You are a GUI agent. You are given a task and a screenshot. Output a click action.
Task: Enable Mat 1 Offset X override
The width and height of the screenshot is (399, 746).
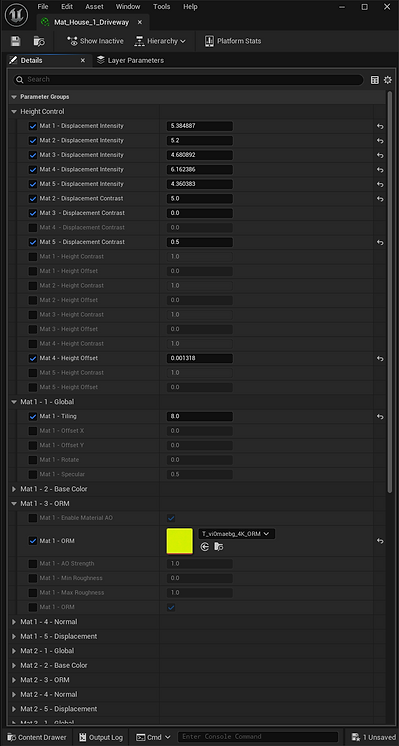pyautogui.click(x=33, y=431)
